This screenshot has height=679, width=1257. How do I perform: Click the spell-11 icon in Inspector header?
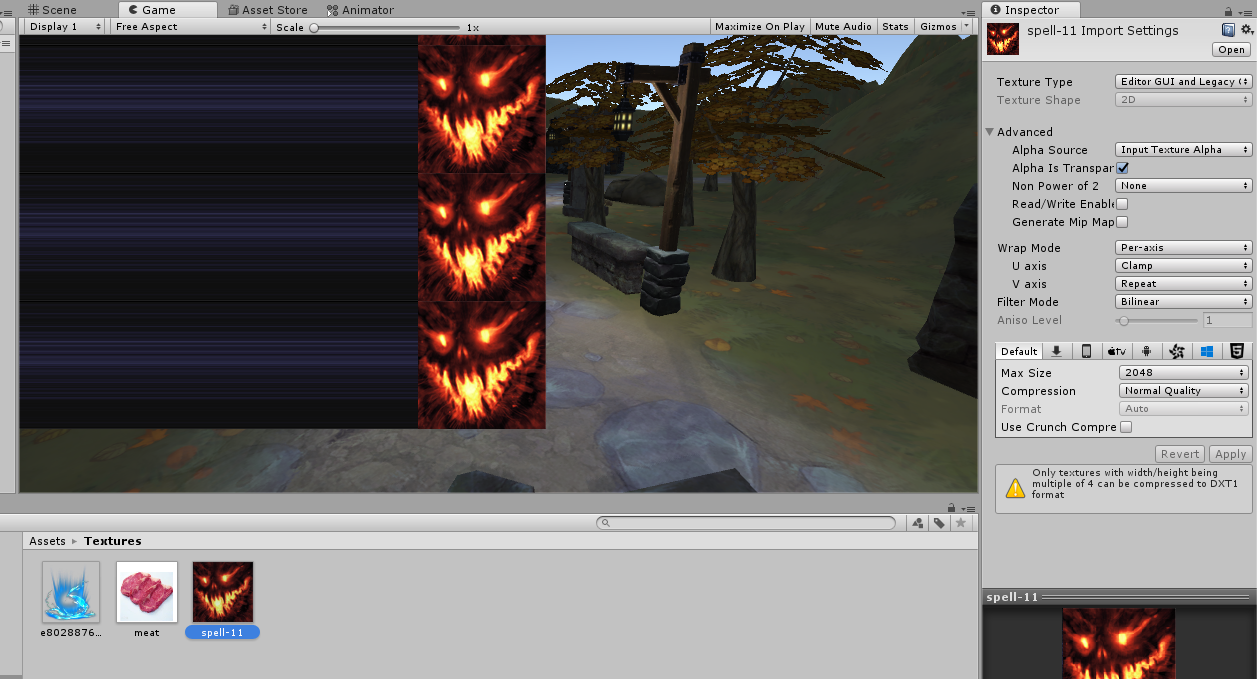[1003, 39]
